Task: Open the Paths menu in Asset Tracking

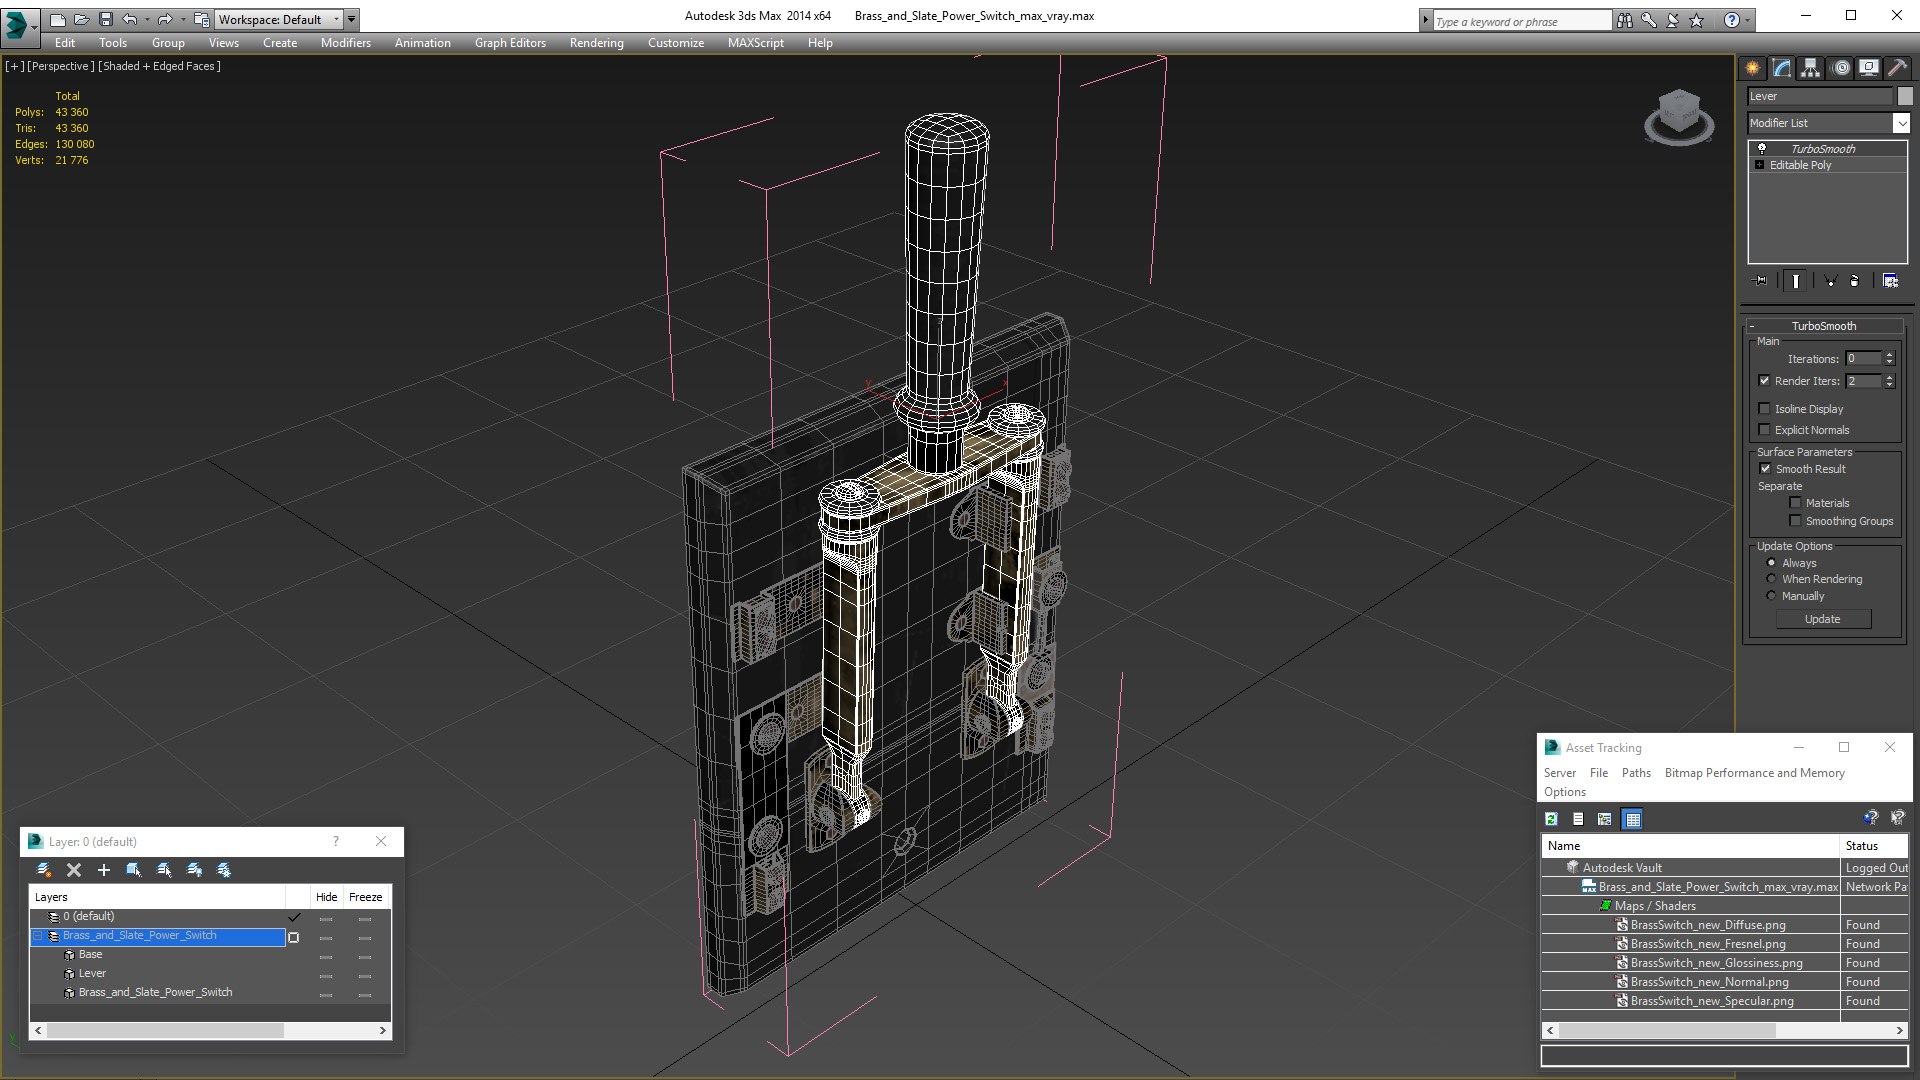Action: pos(1636,773)
